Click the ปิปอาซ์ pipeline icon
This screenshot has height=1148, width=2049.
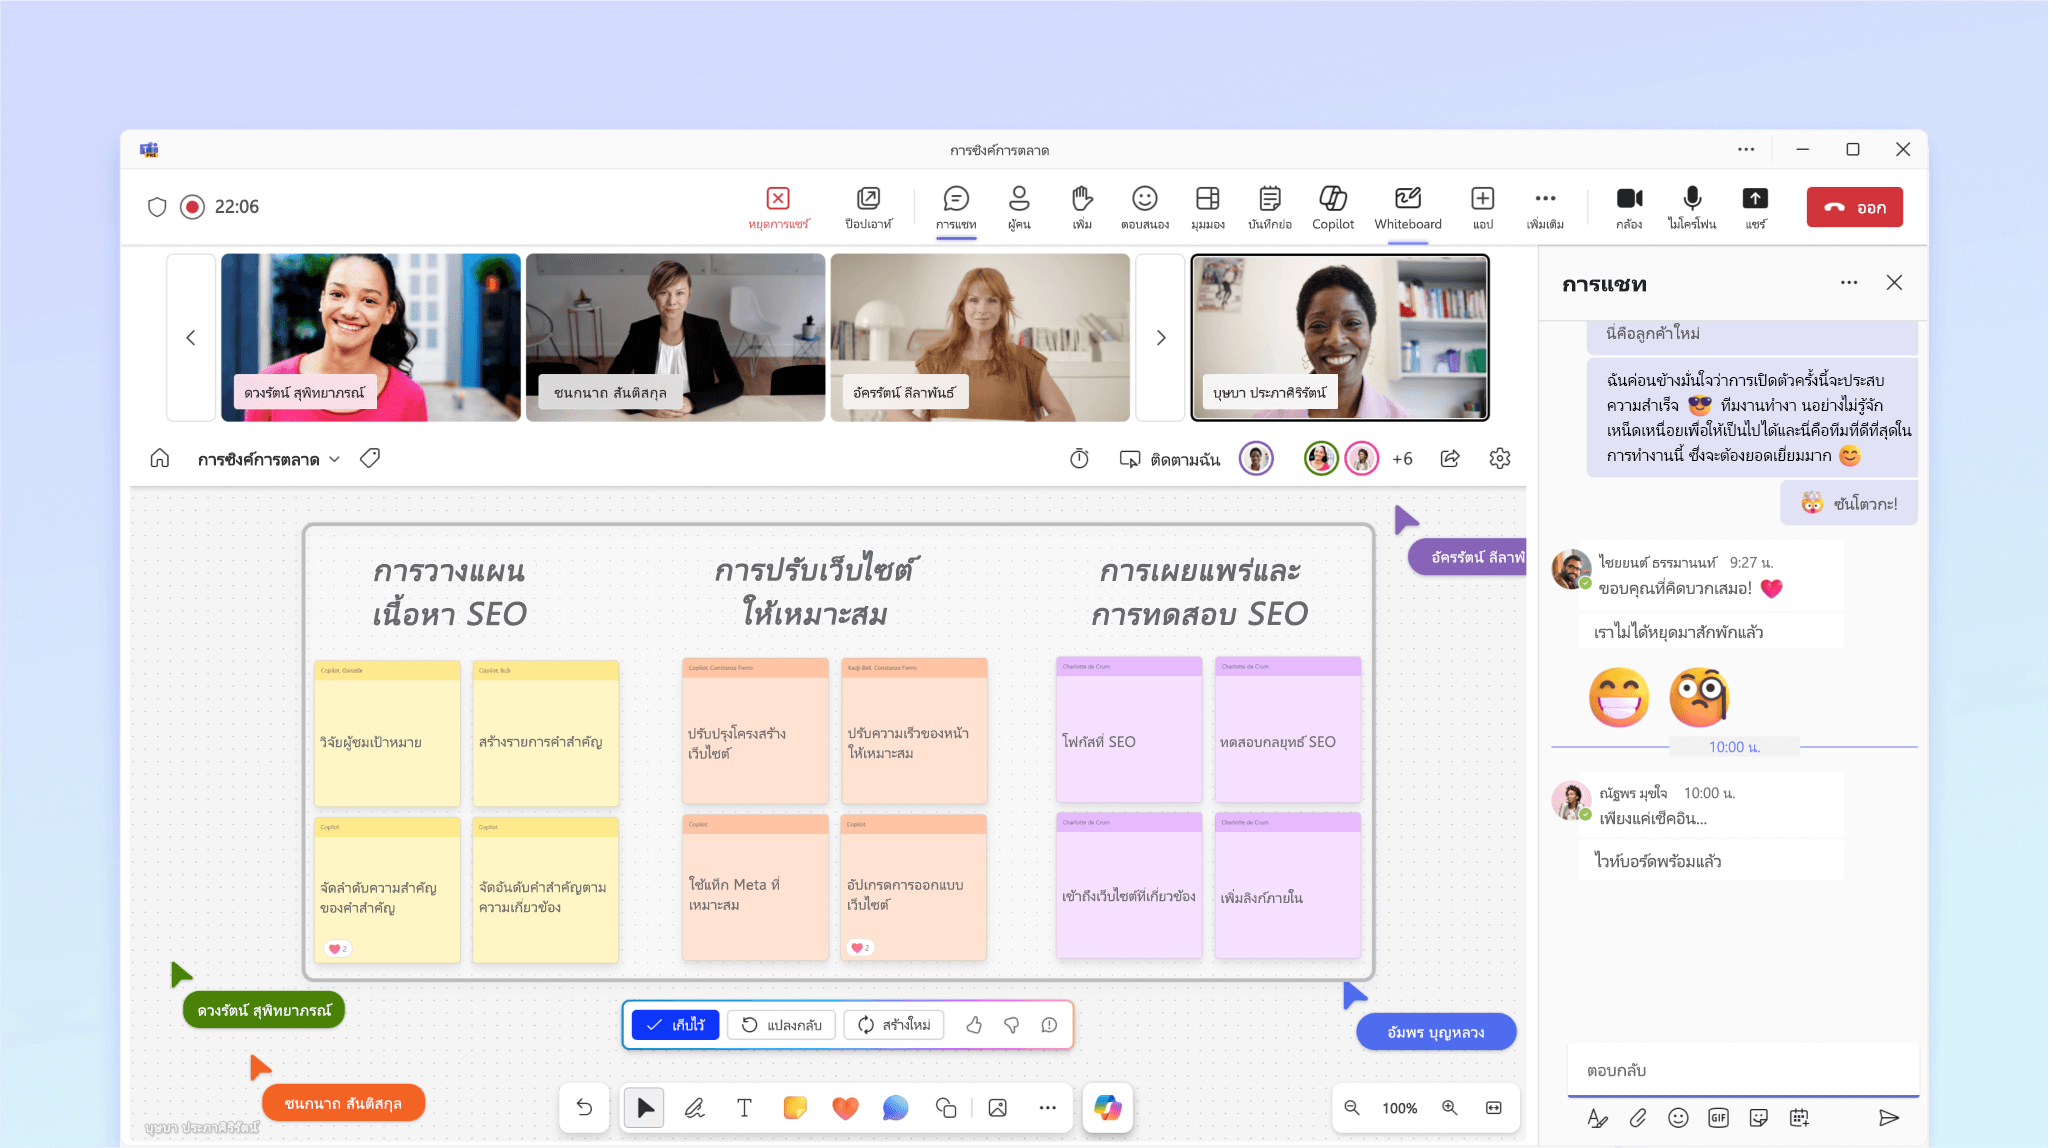(868, 205)
